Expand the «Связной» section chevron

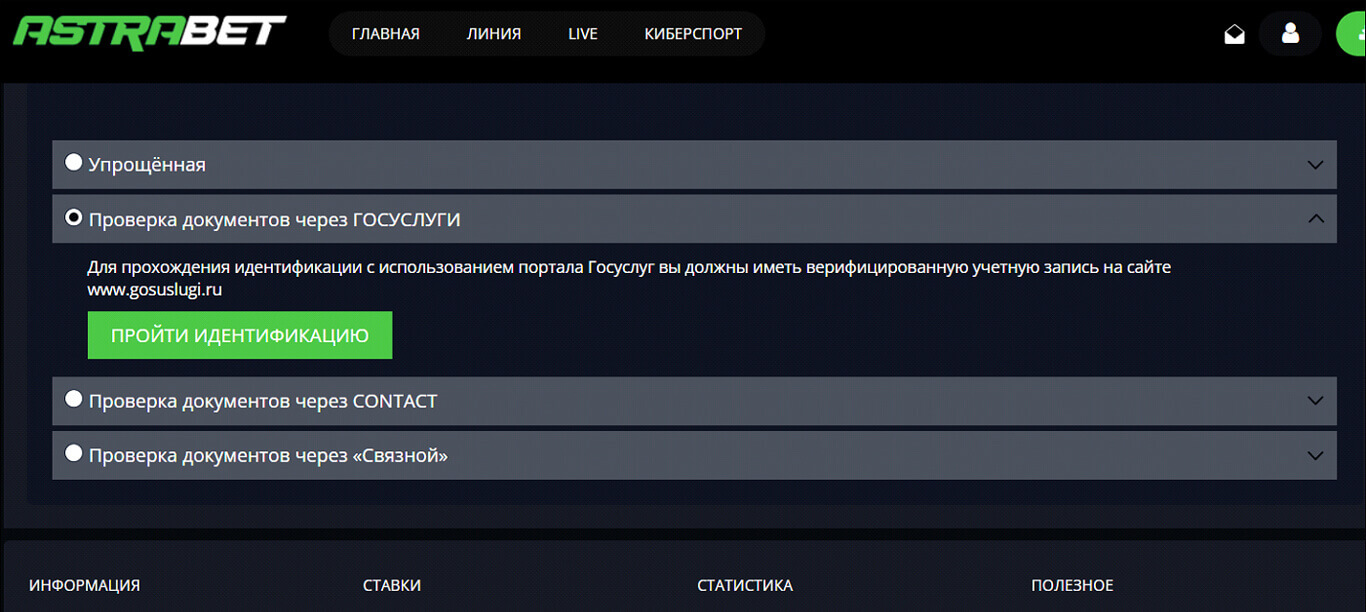coord(1316,456)
